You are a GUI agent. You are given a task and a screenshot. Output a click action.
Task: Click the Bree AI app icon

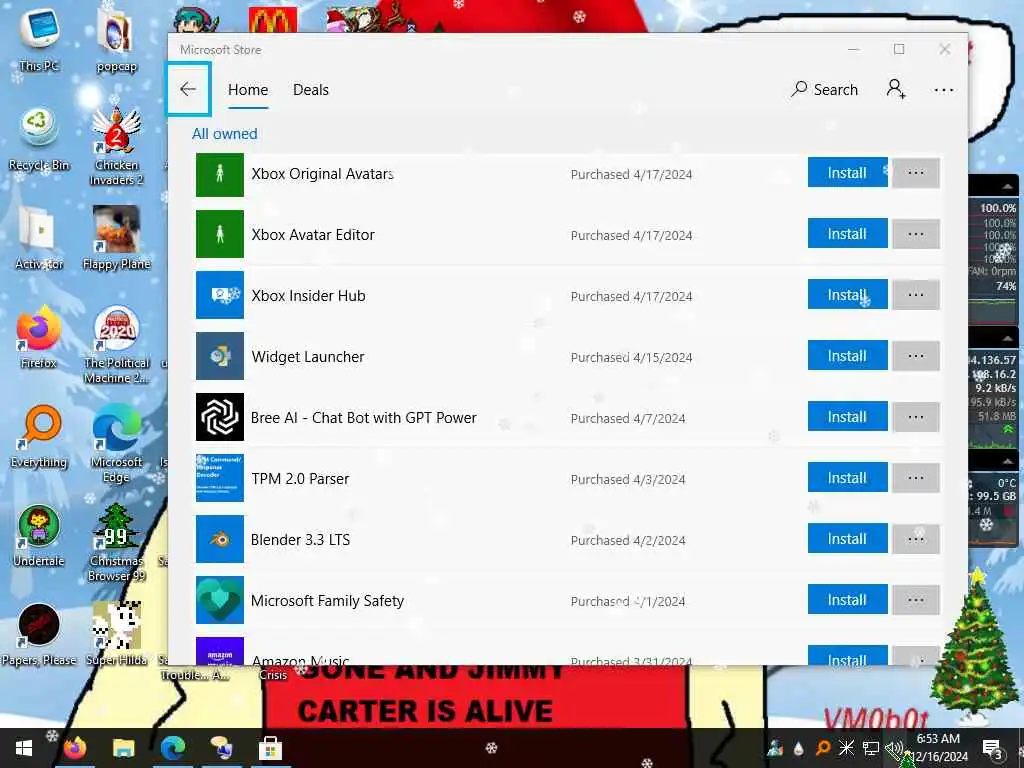coord(220,417)
